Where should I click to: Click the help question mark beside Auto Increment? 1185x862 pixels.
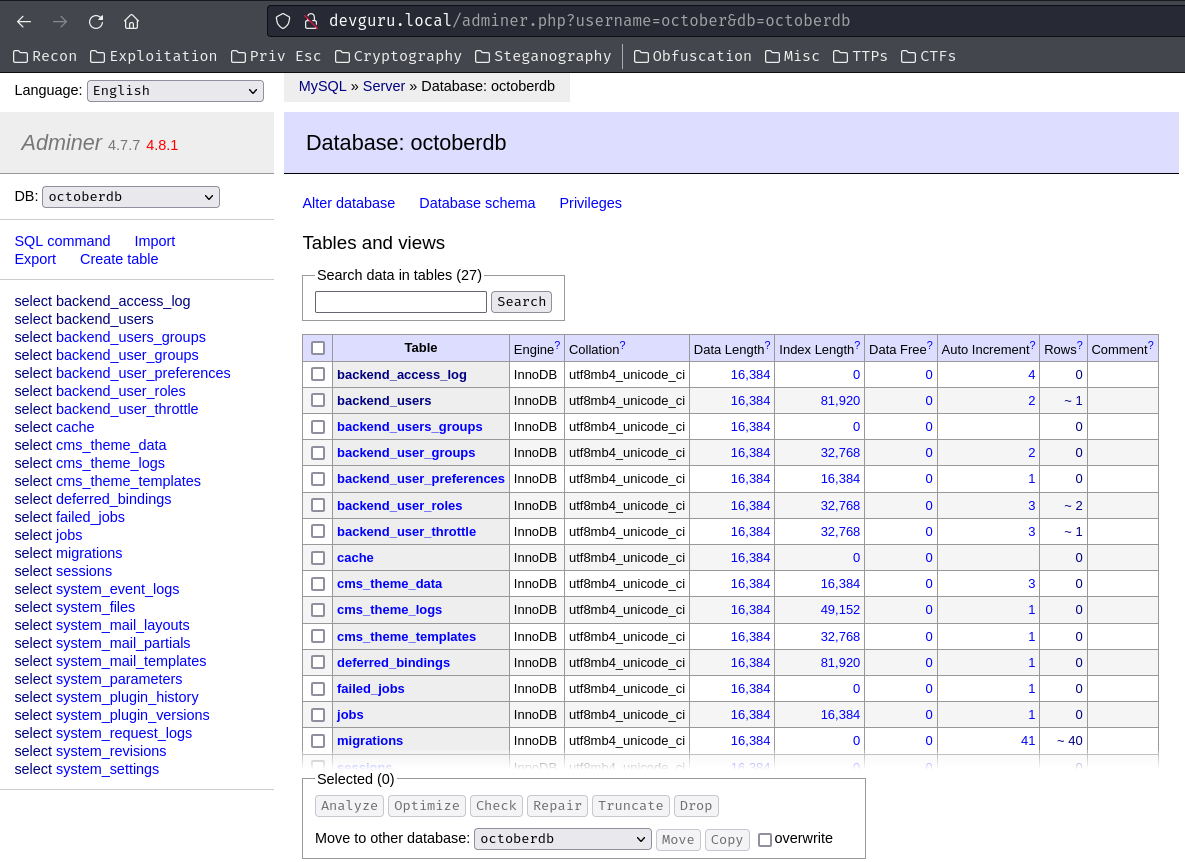pyautogui.click(x=1032, y=345)
